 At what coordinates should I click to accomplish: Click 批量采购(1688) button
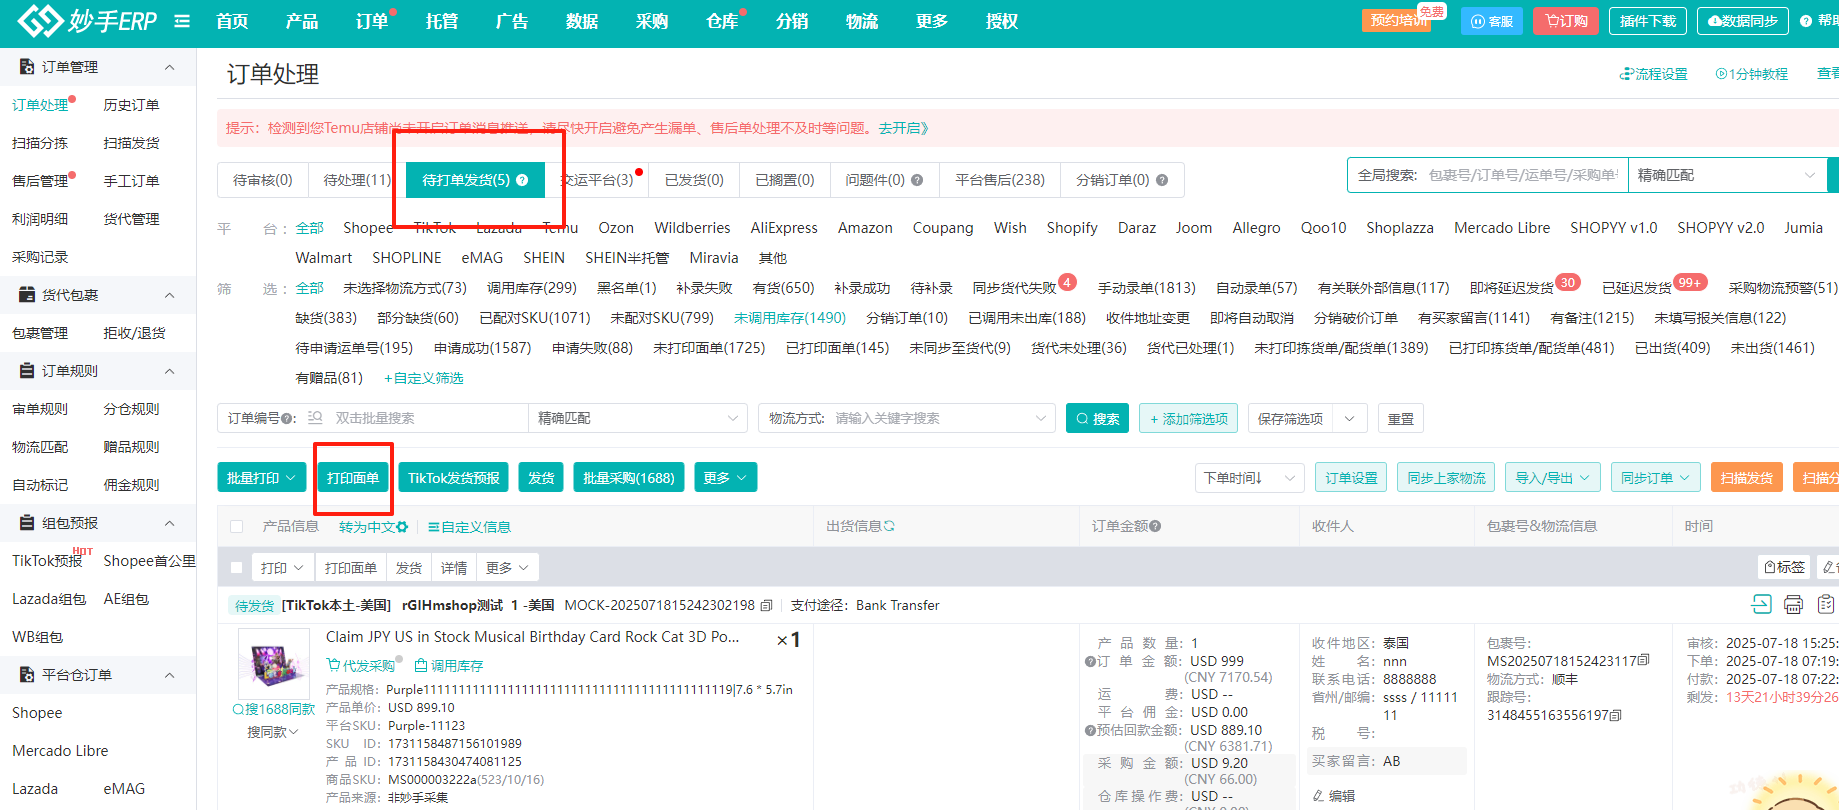pyautogui.click(x=628, y=478)
